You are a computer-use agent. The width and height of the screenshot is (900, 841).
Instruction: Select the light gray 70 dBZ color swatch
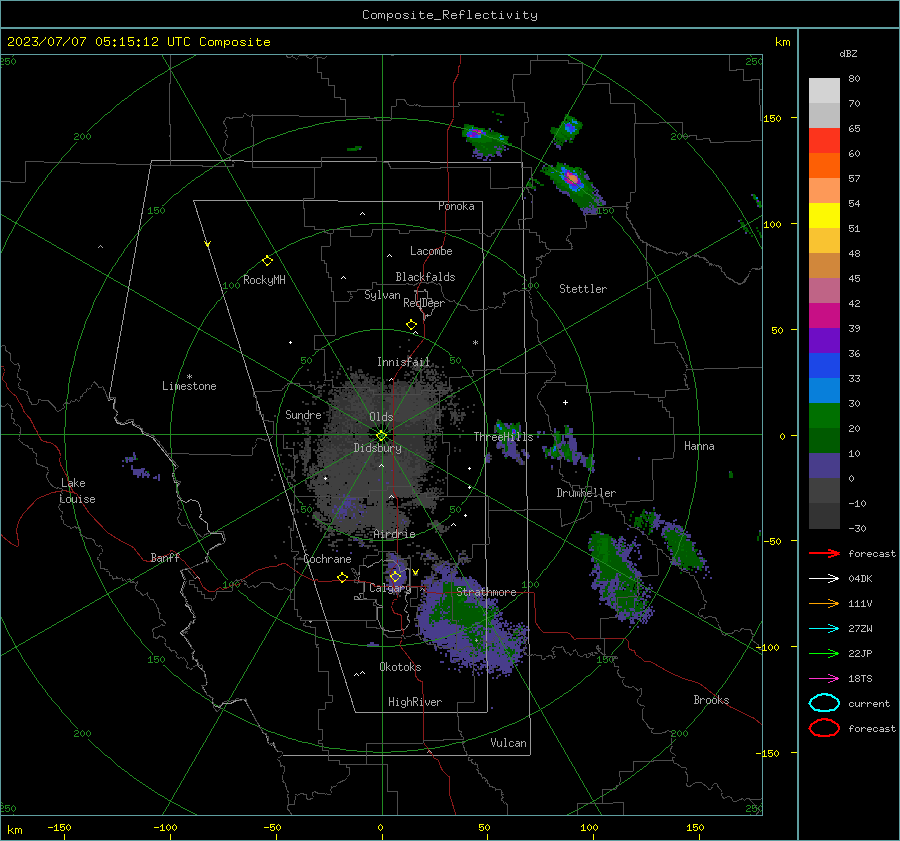824,115
